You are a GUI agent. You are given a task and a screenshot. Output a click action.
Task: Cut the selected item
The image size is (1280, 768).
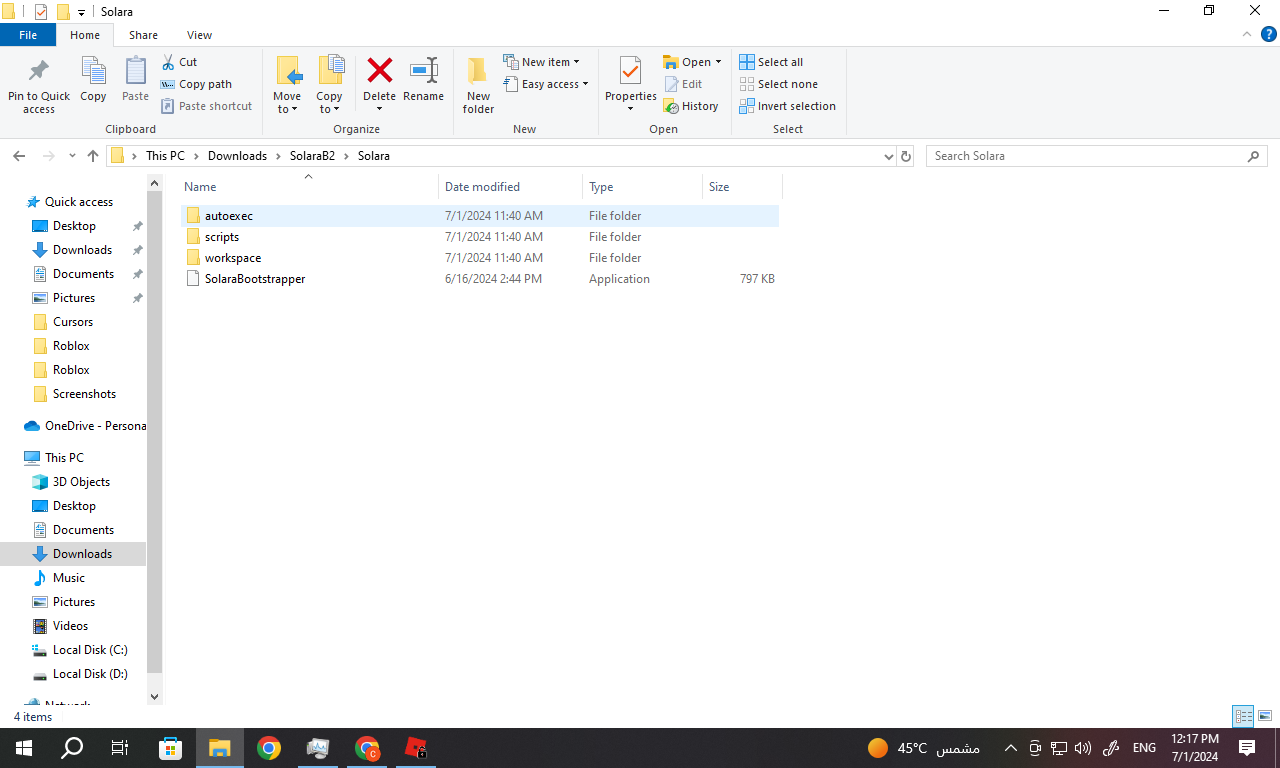[180, 62]
